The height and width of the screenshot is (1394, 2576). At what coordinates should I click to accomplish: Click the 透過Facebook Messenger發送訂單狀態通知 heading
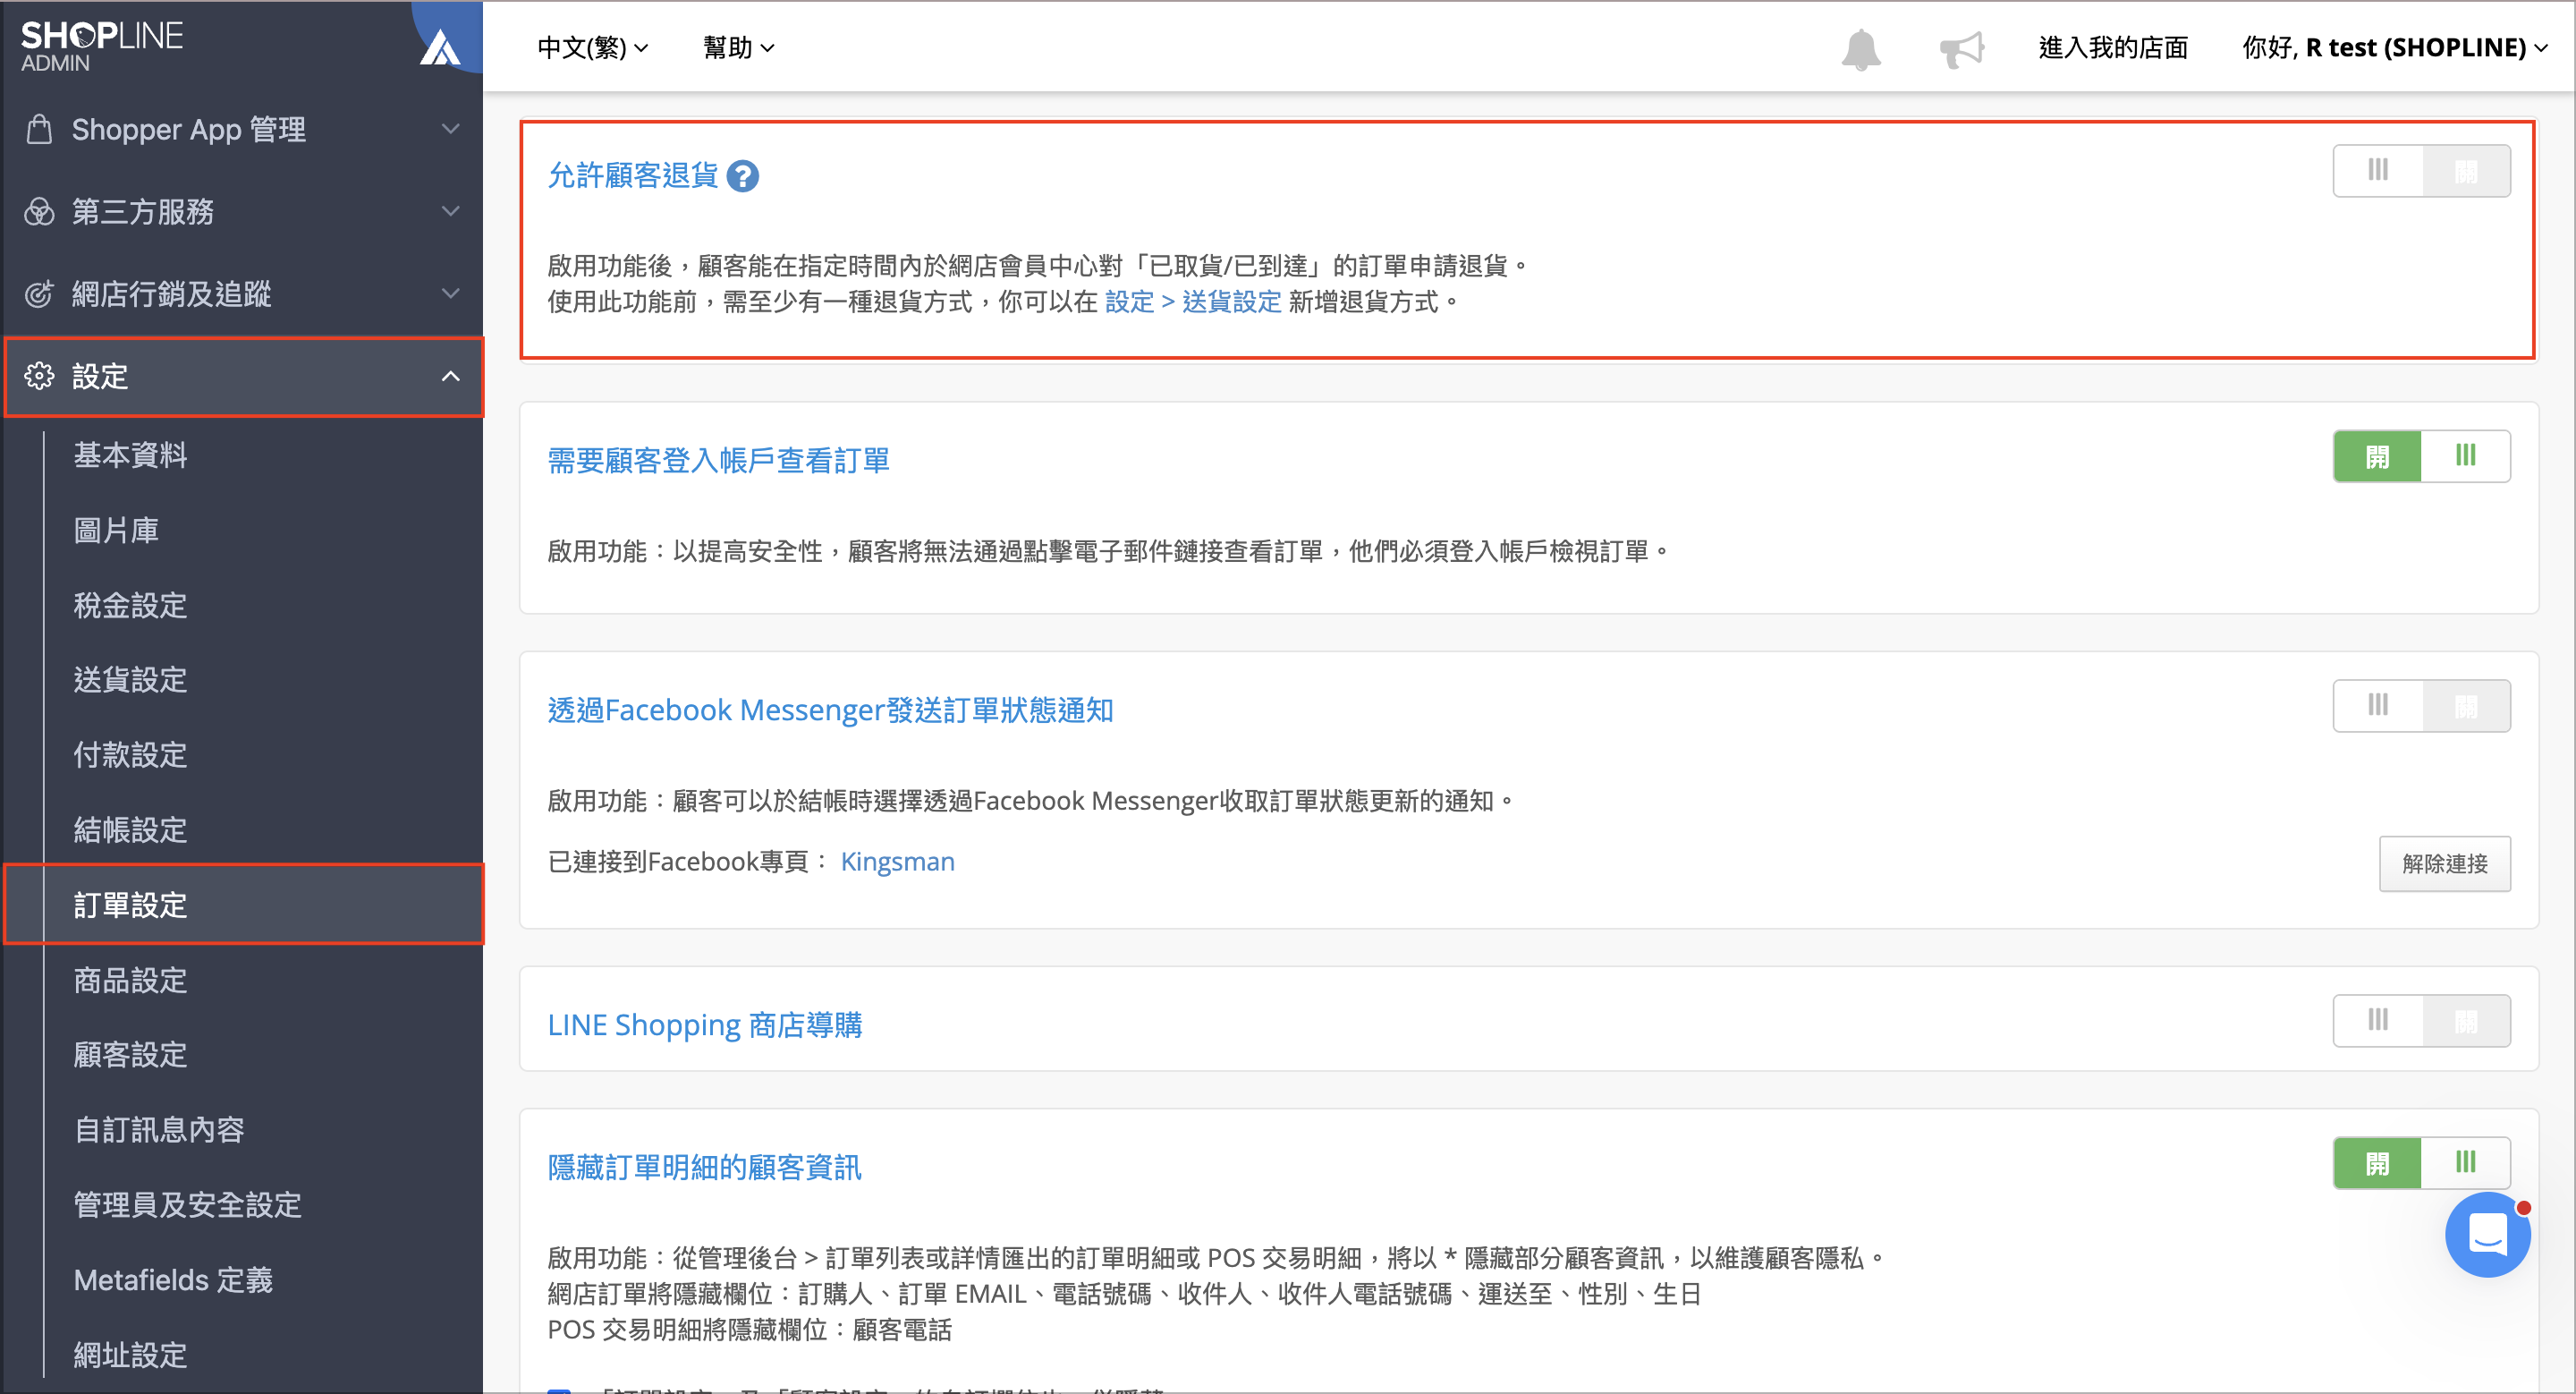(x=830, y=710)
